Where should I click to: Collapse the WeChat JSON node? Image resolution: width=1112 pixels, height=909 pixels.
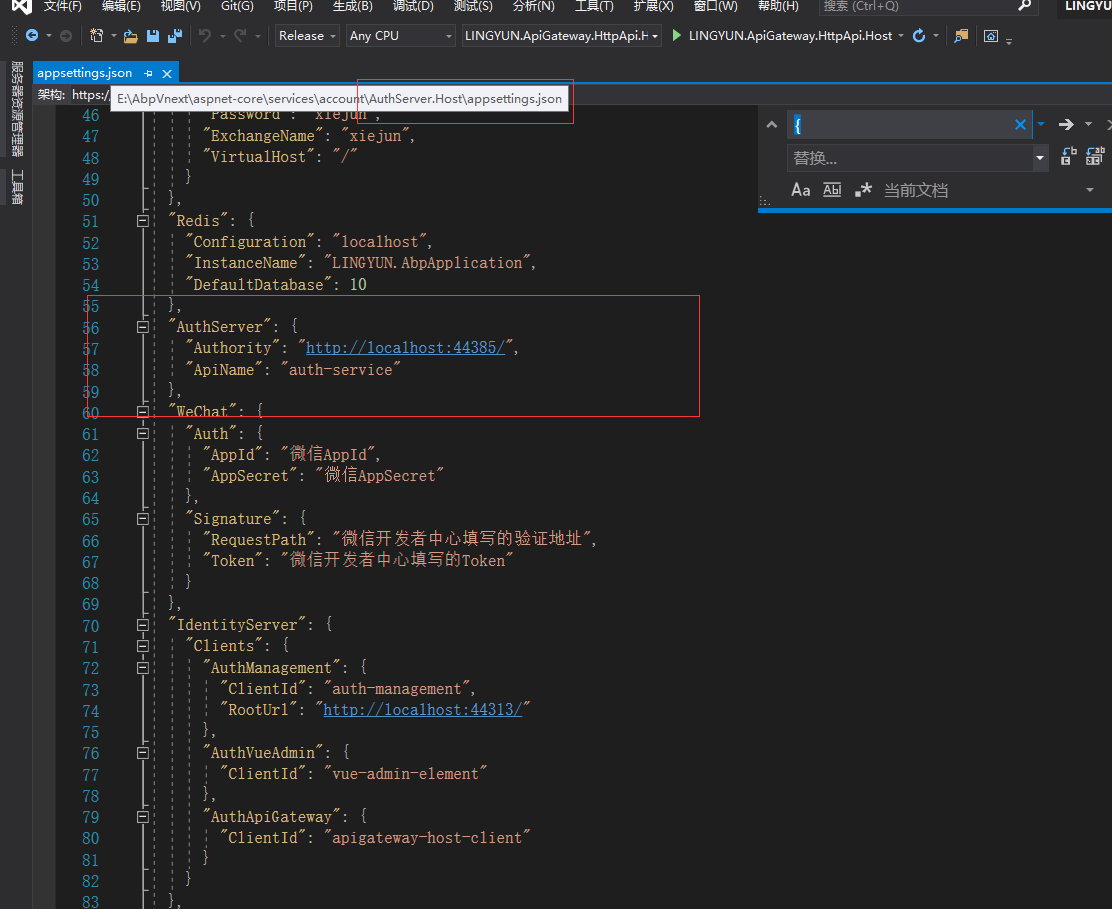coord(143,410)
